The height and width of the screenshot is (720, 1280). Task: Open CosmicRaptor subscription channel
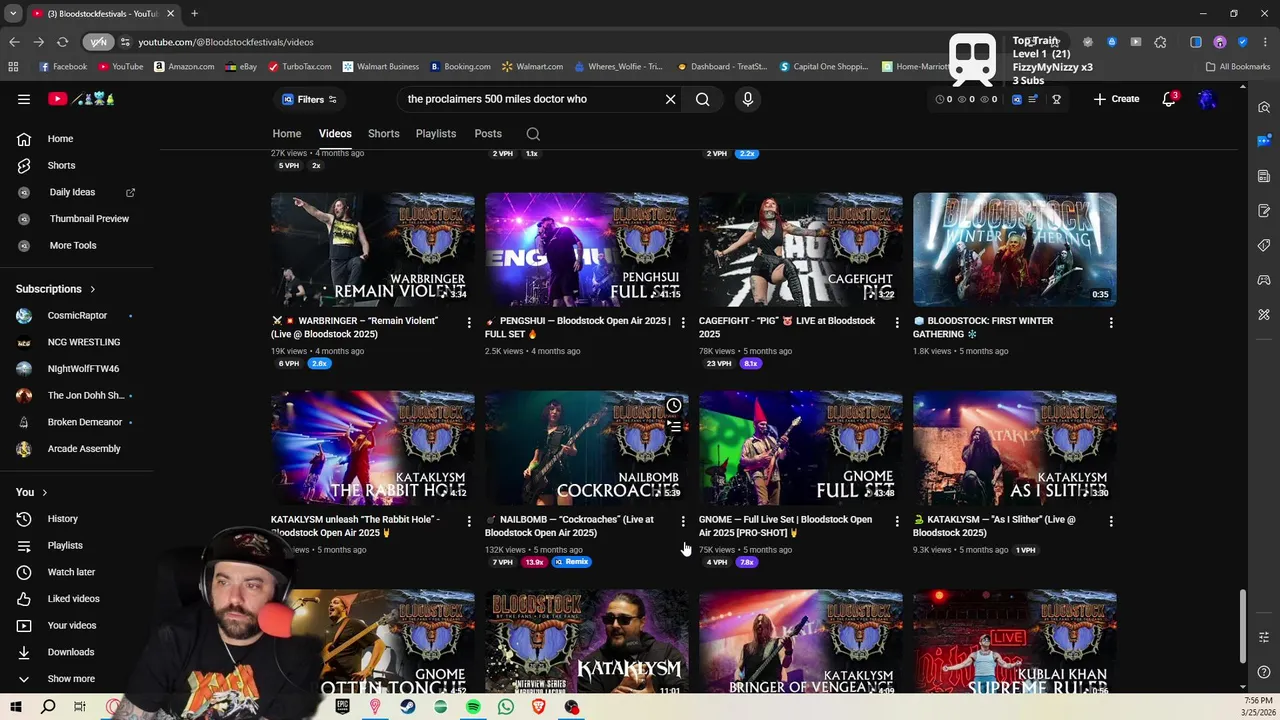(77, 316)
